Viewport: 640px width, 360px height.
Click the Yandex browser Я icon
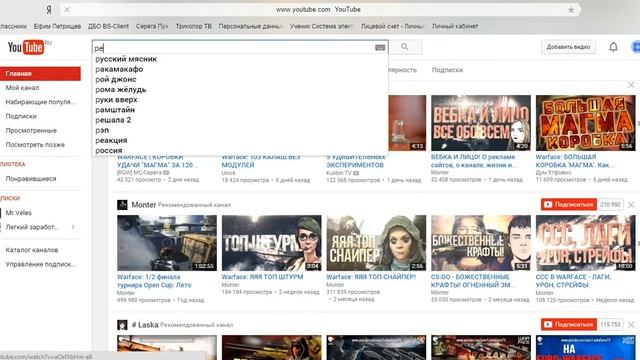point(49,9)
